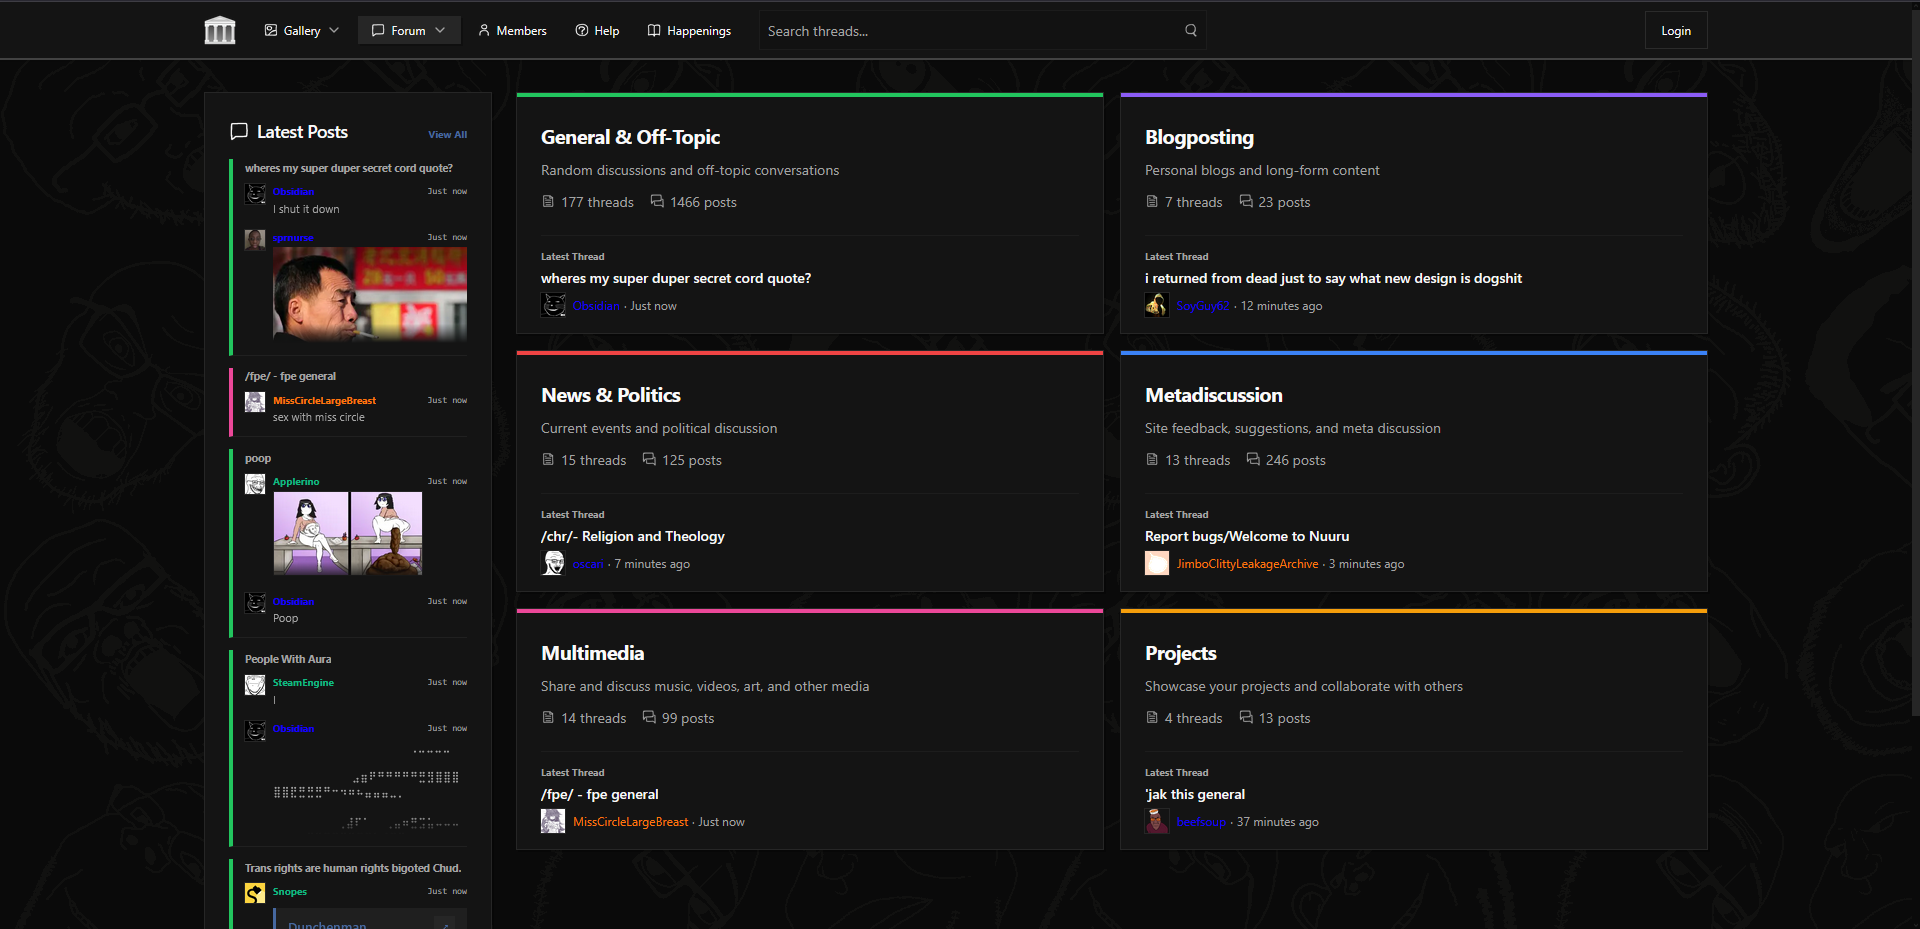The image size is (1920, 929).
Task: Open the Metadiscussion forum heading
Action: (1213, 395)
